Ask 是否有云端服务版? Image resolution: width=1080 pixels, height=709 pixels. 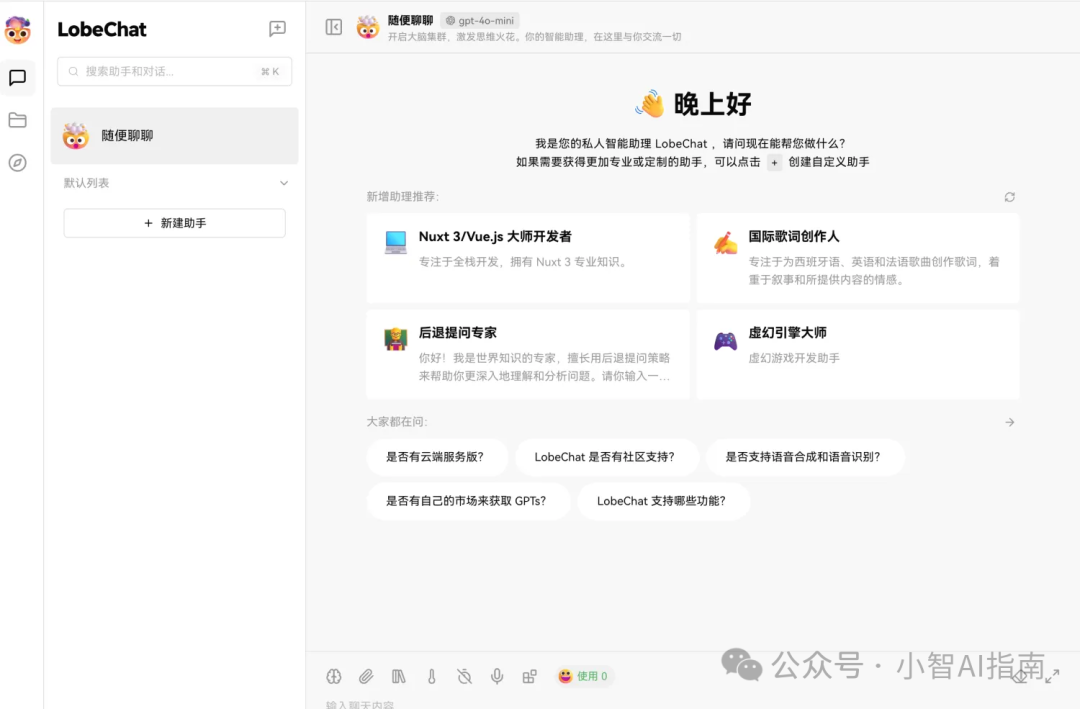435,457
